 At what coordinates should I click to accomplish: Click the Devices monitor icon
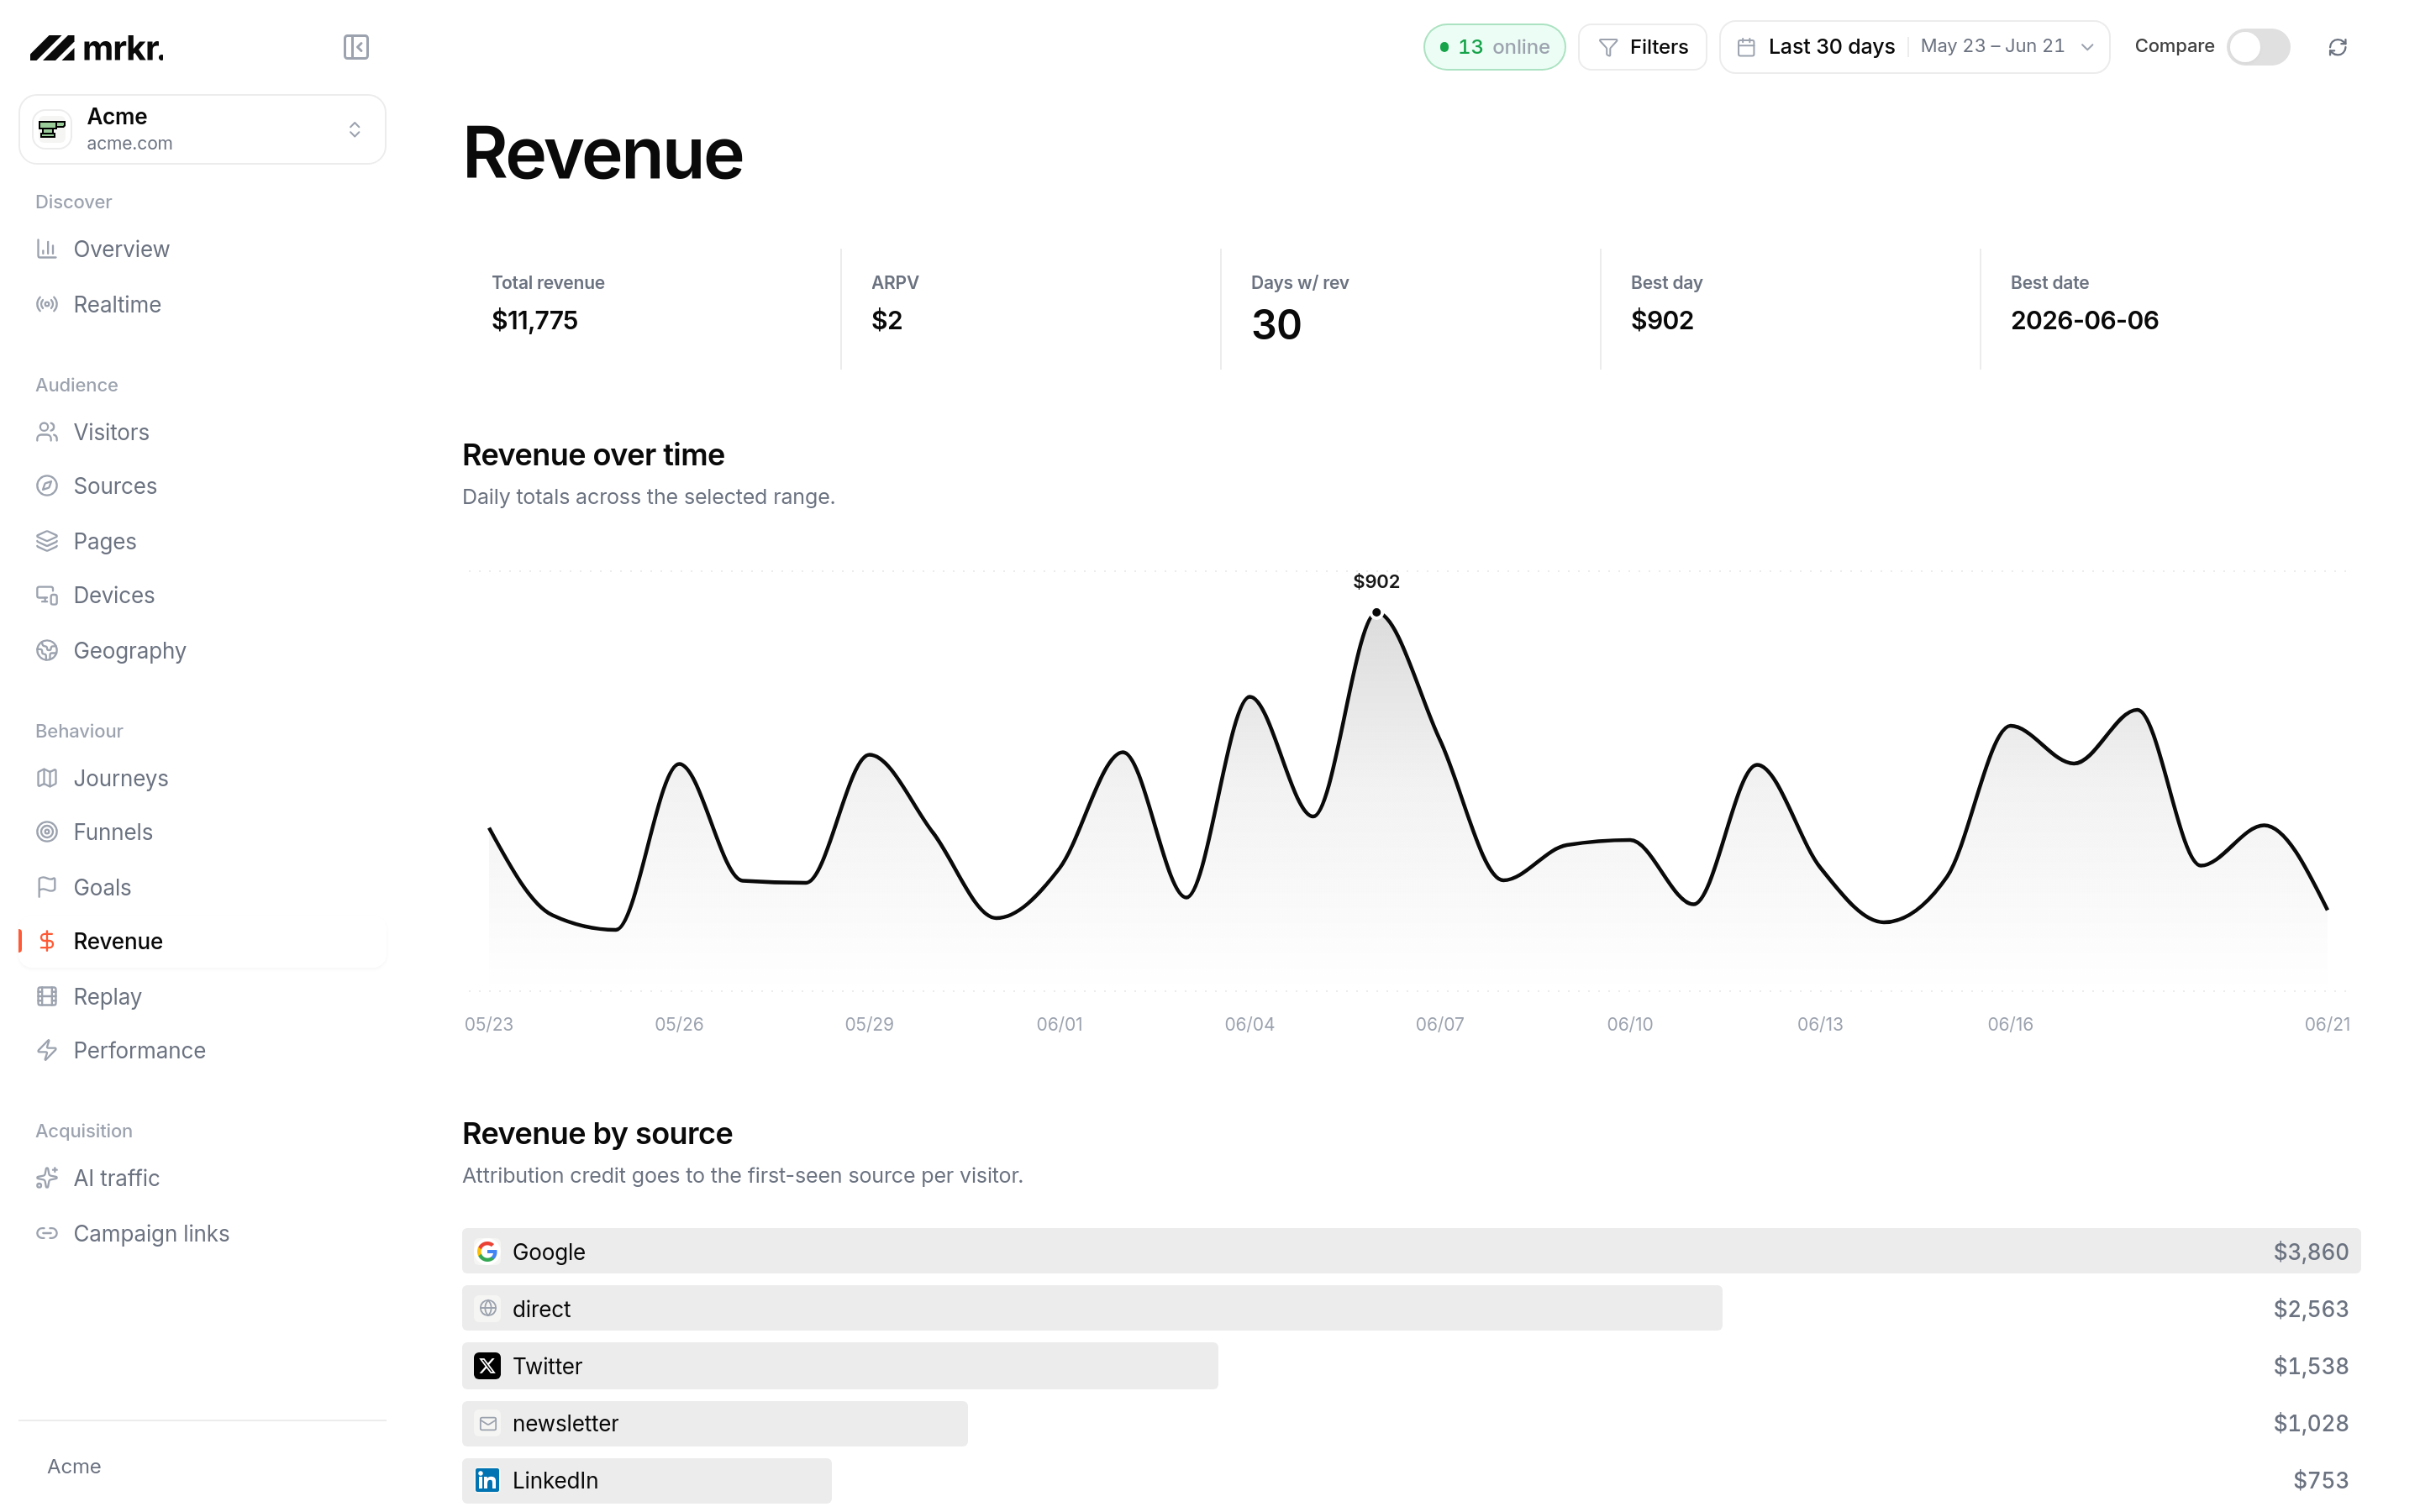(47, 595)
